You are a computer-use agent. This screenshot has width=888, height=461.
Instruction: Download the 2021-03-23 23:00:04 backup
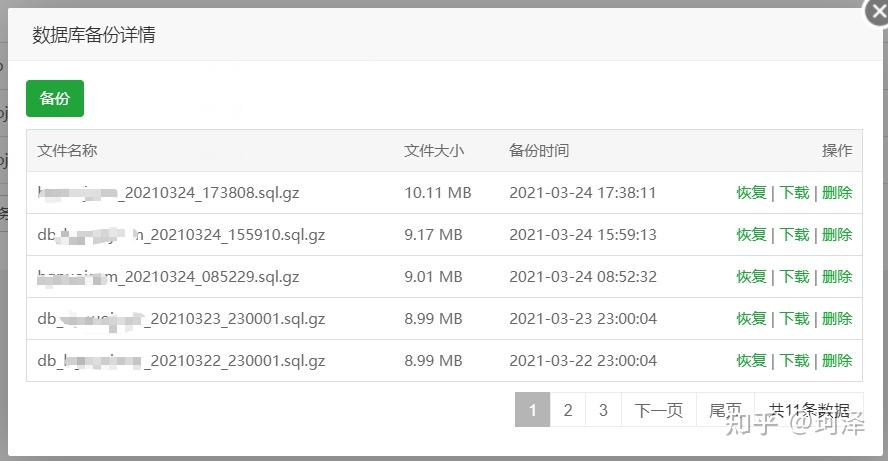coord(794,319)
